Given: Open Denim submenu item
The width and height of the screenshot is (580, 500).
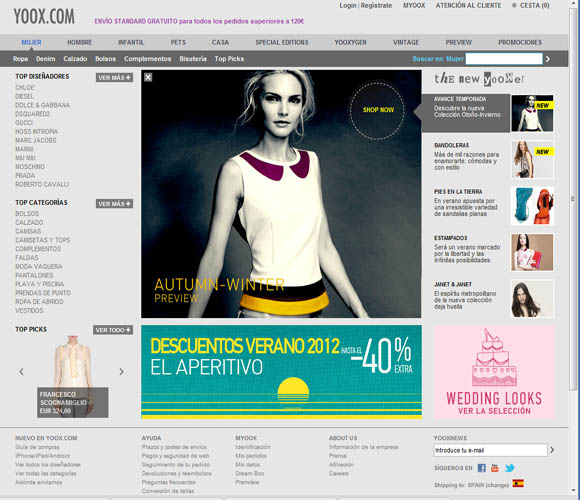Looking at the screenshot, I should tap(45, 59).
